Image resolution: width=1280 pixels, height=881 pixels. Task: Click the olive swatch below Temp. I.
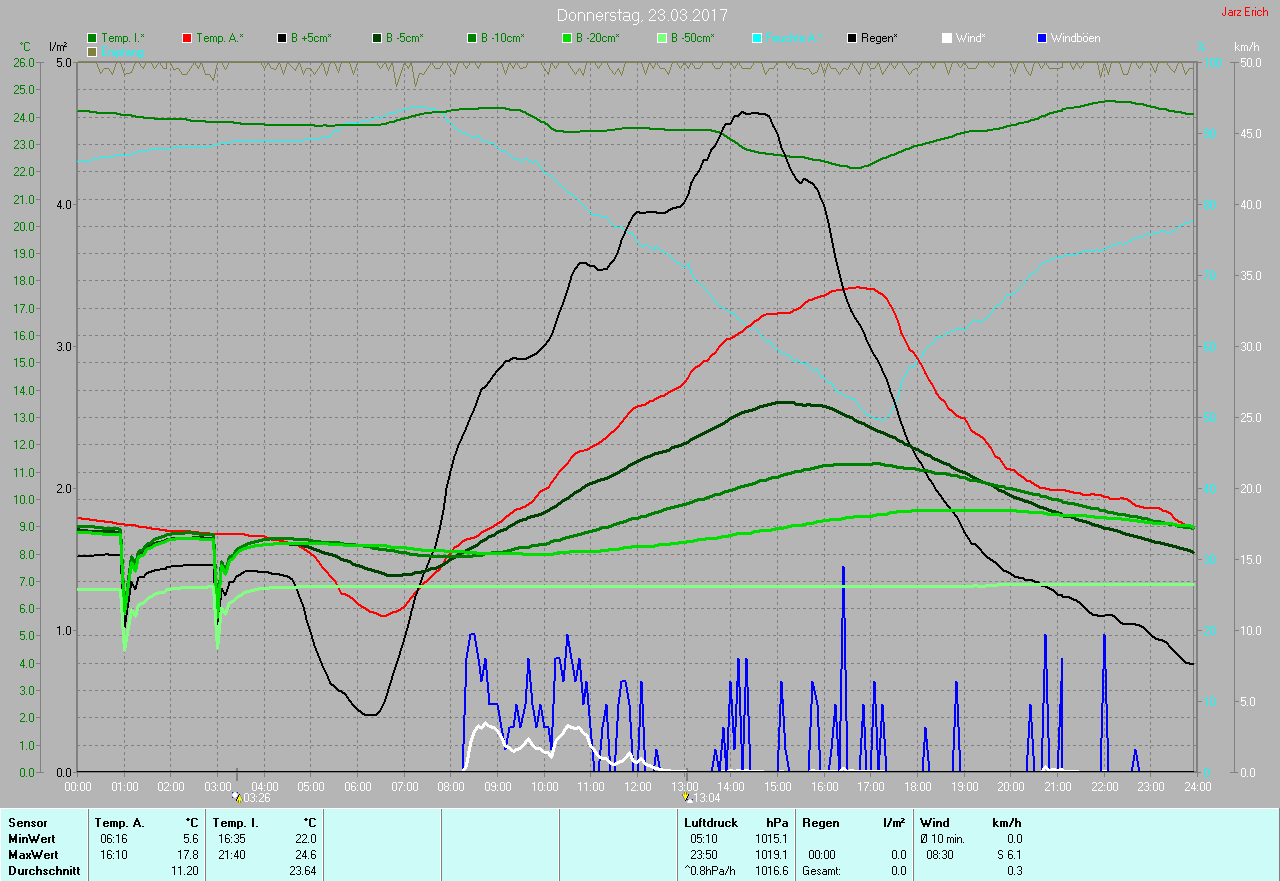point(93,51)
